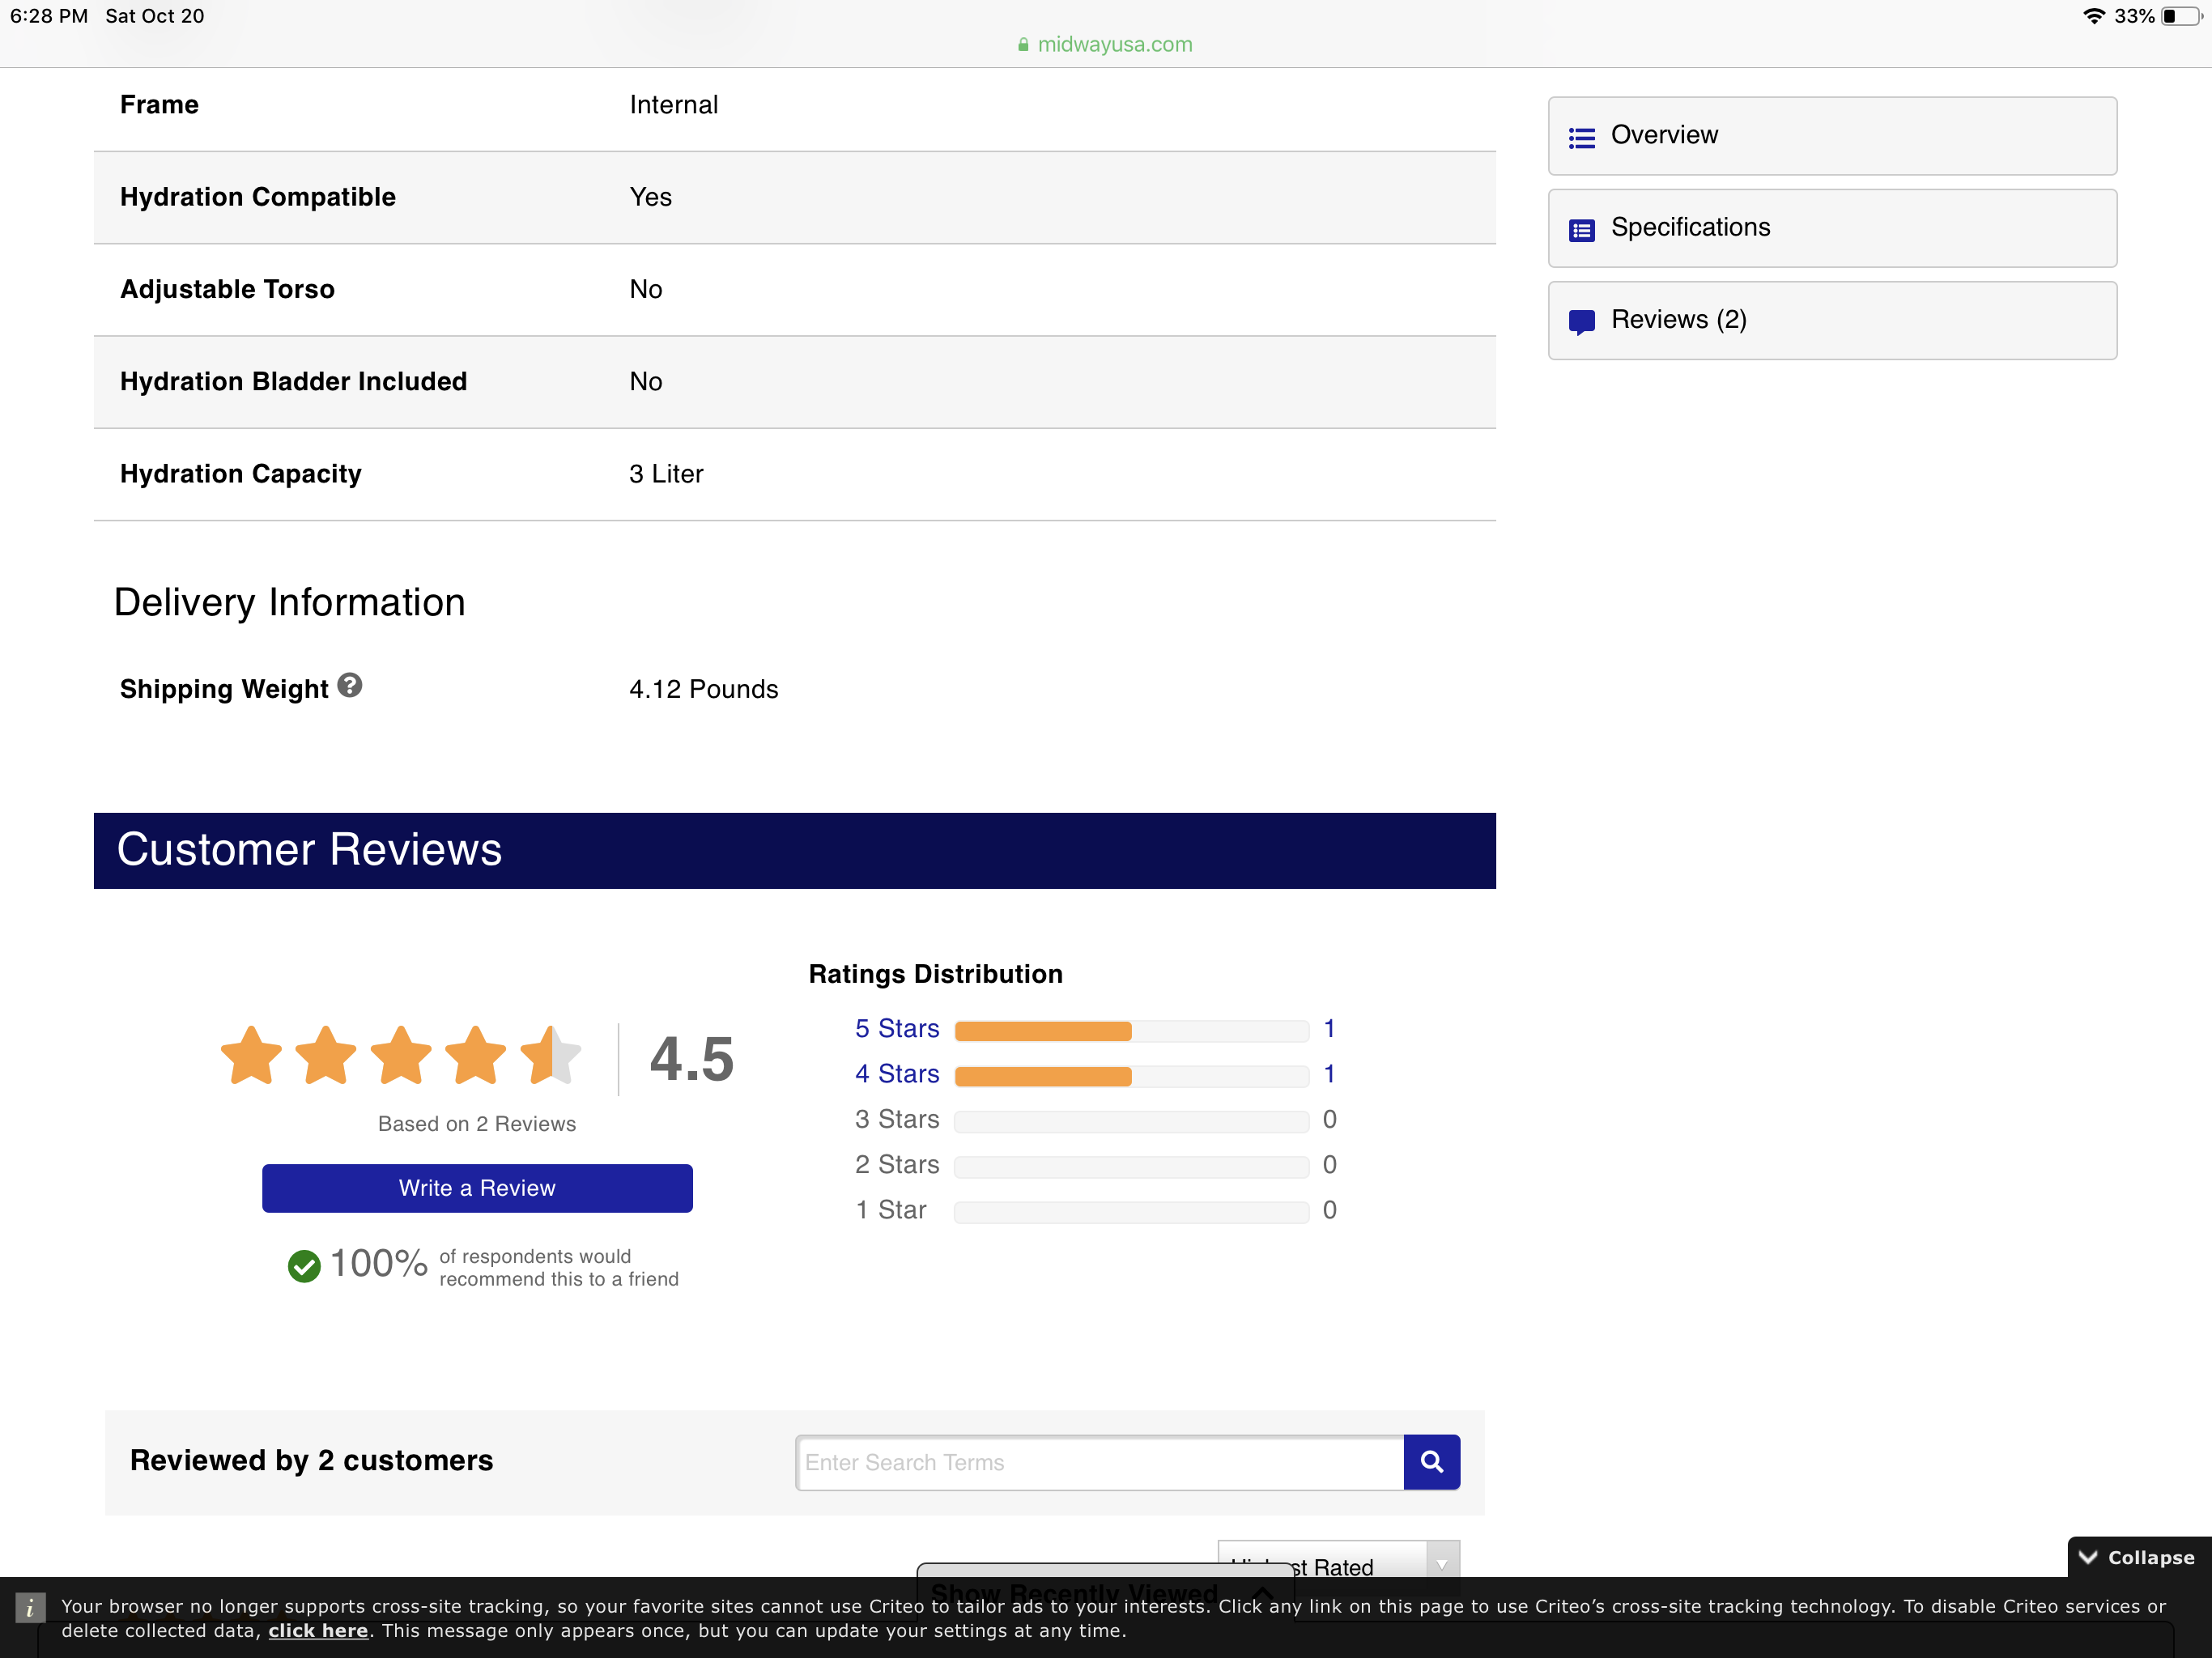Image resolution: width=2212 pixels, height=1658 pixels.
Task: Click 'Based on 2 Reviews' text
Action: pyautogui.click(x=477, y=1124)
